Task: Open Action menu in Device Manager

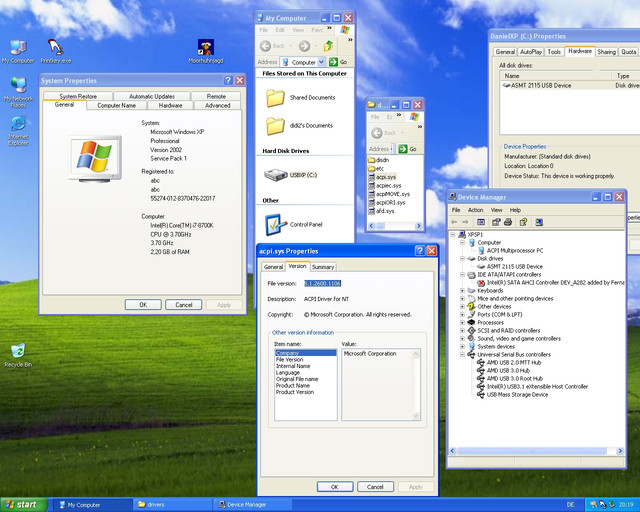Action: [x=475, y=210]
